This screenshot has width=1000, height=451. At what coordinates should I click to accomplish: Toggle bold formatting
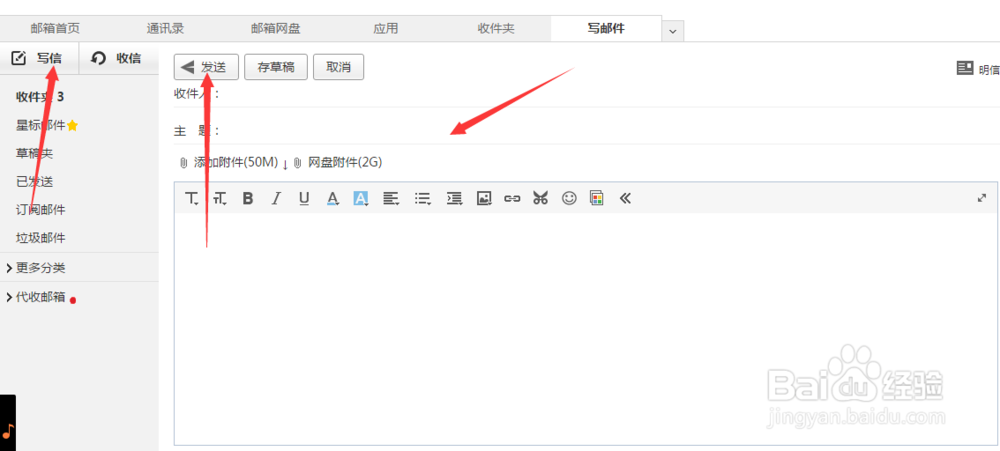pyautogui.click(x=248, y=198)
